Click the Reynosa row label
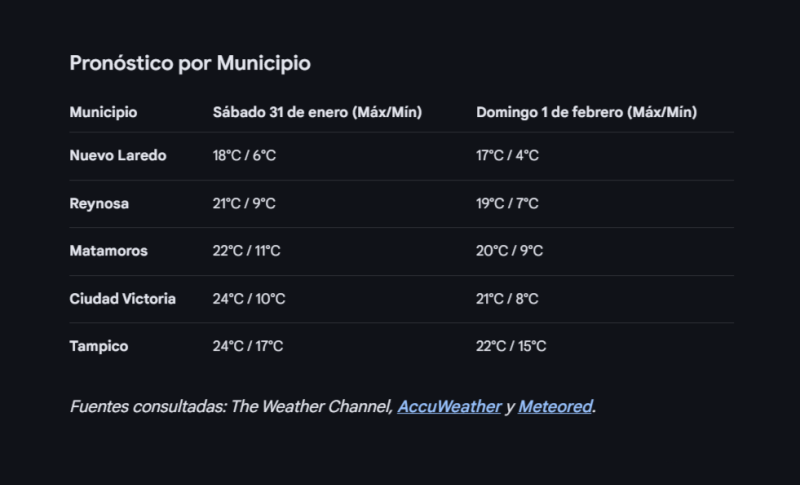The height and width of the screenshot is (485, 800). click(99, 204)
